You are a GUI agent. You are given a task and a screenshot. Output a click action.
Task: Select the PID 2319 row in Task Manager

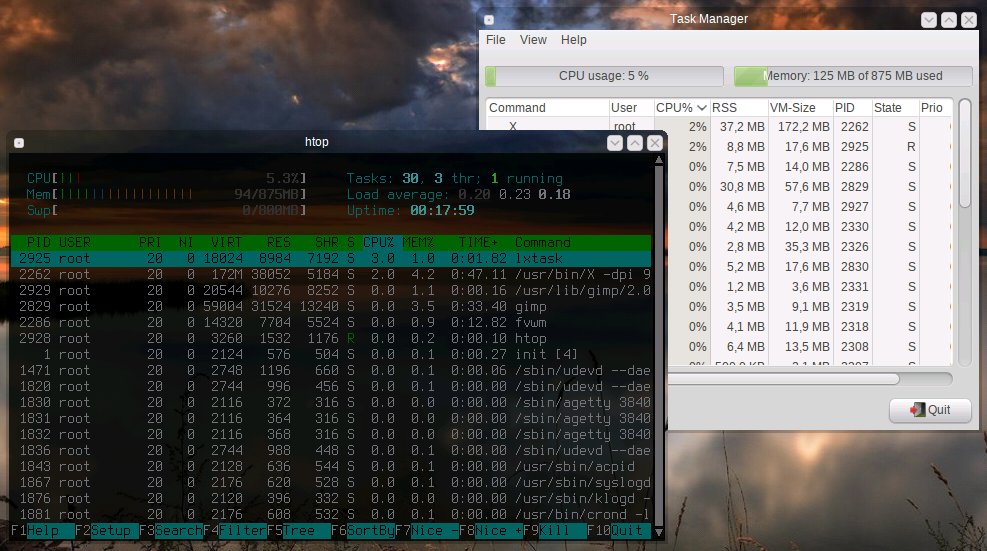(x=809, y=307)
